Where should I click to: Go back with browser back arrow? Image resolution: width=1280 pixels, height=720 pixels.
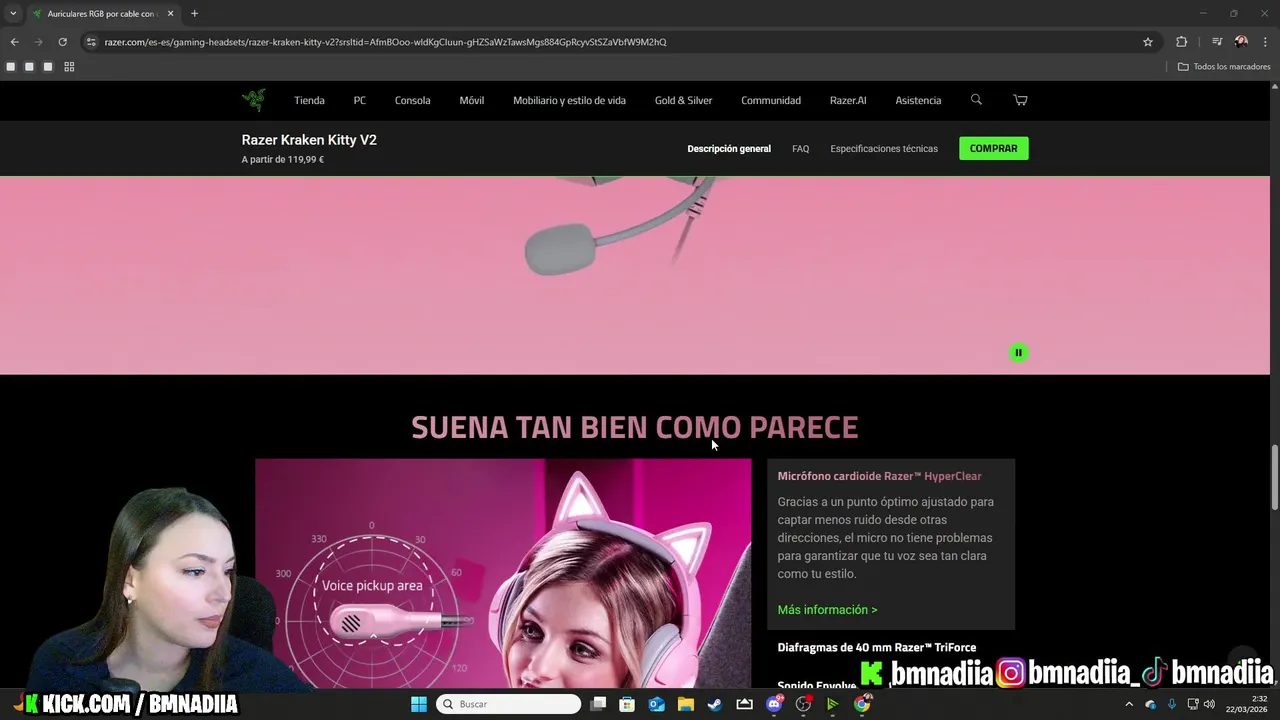(x=14, y=42)
